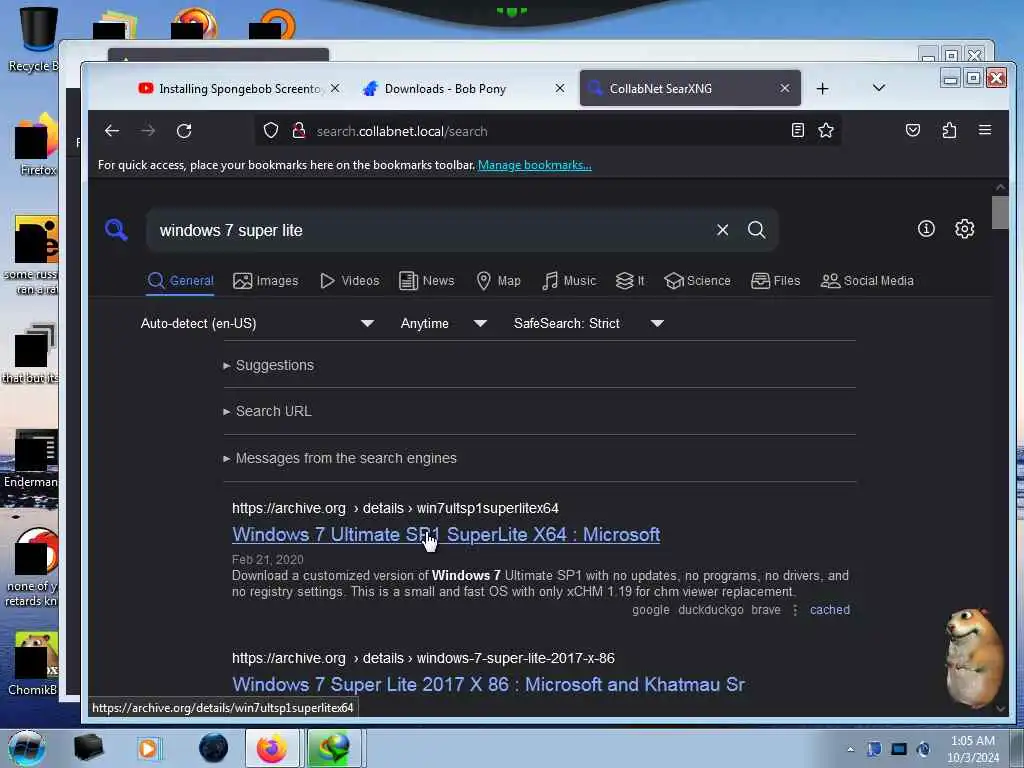The width and height of the screenshot is (1024, 768).
Task: Switch to Videos search category
Action: 349,281
